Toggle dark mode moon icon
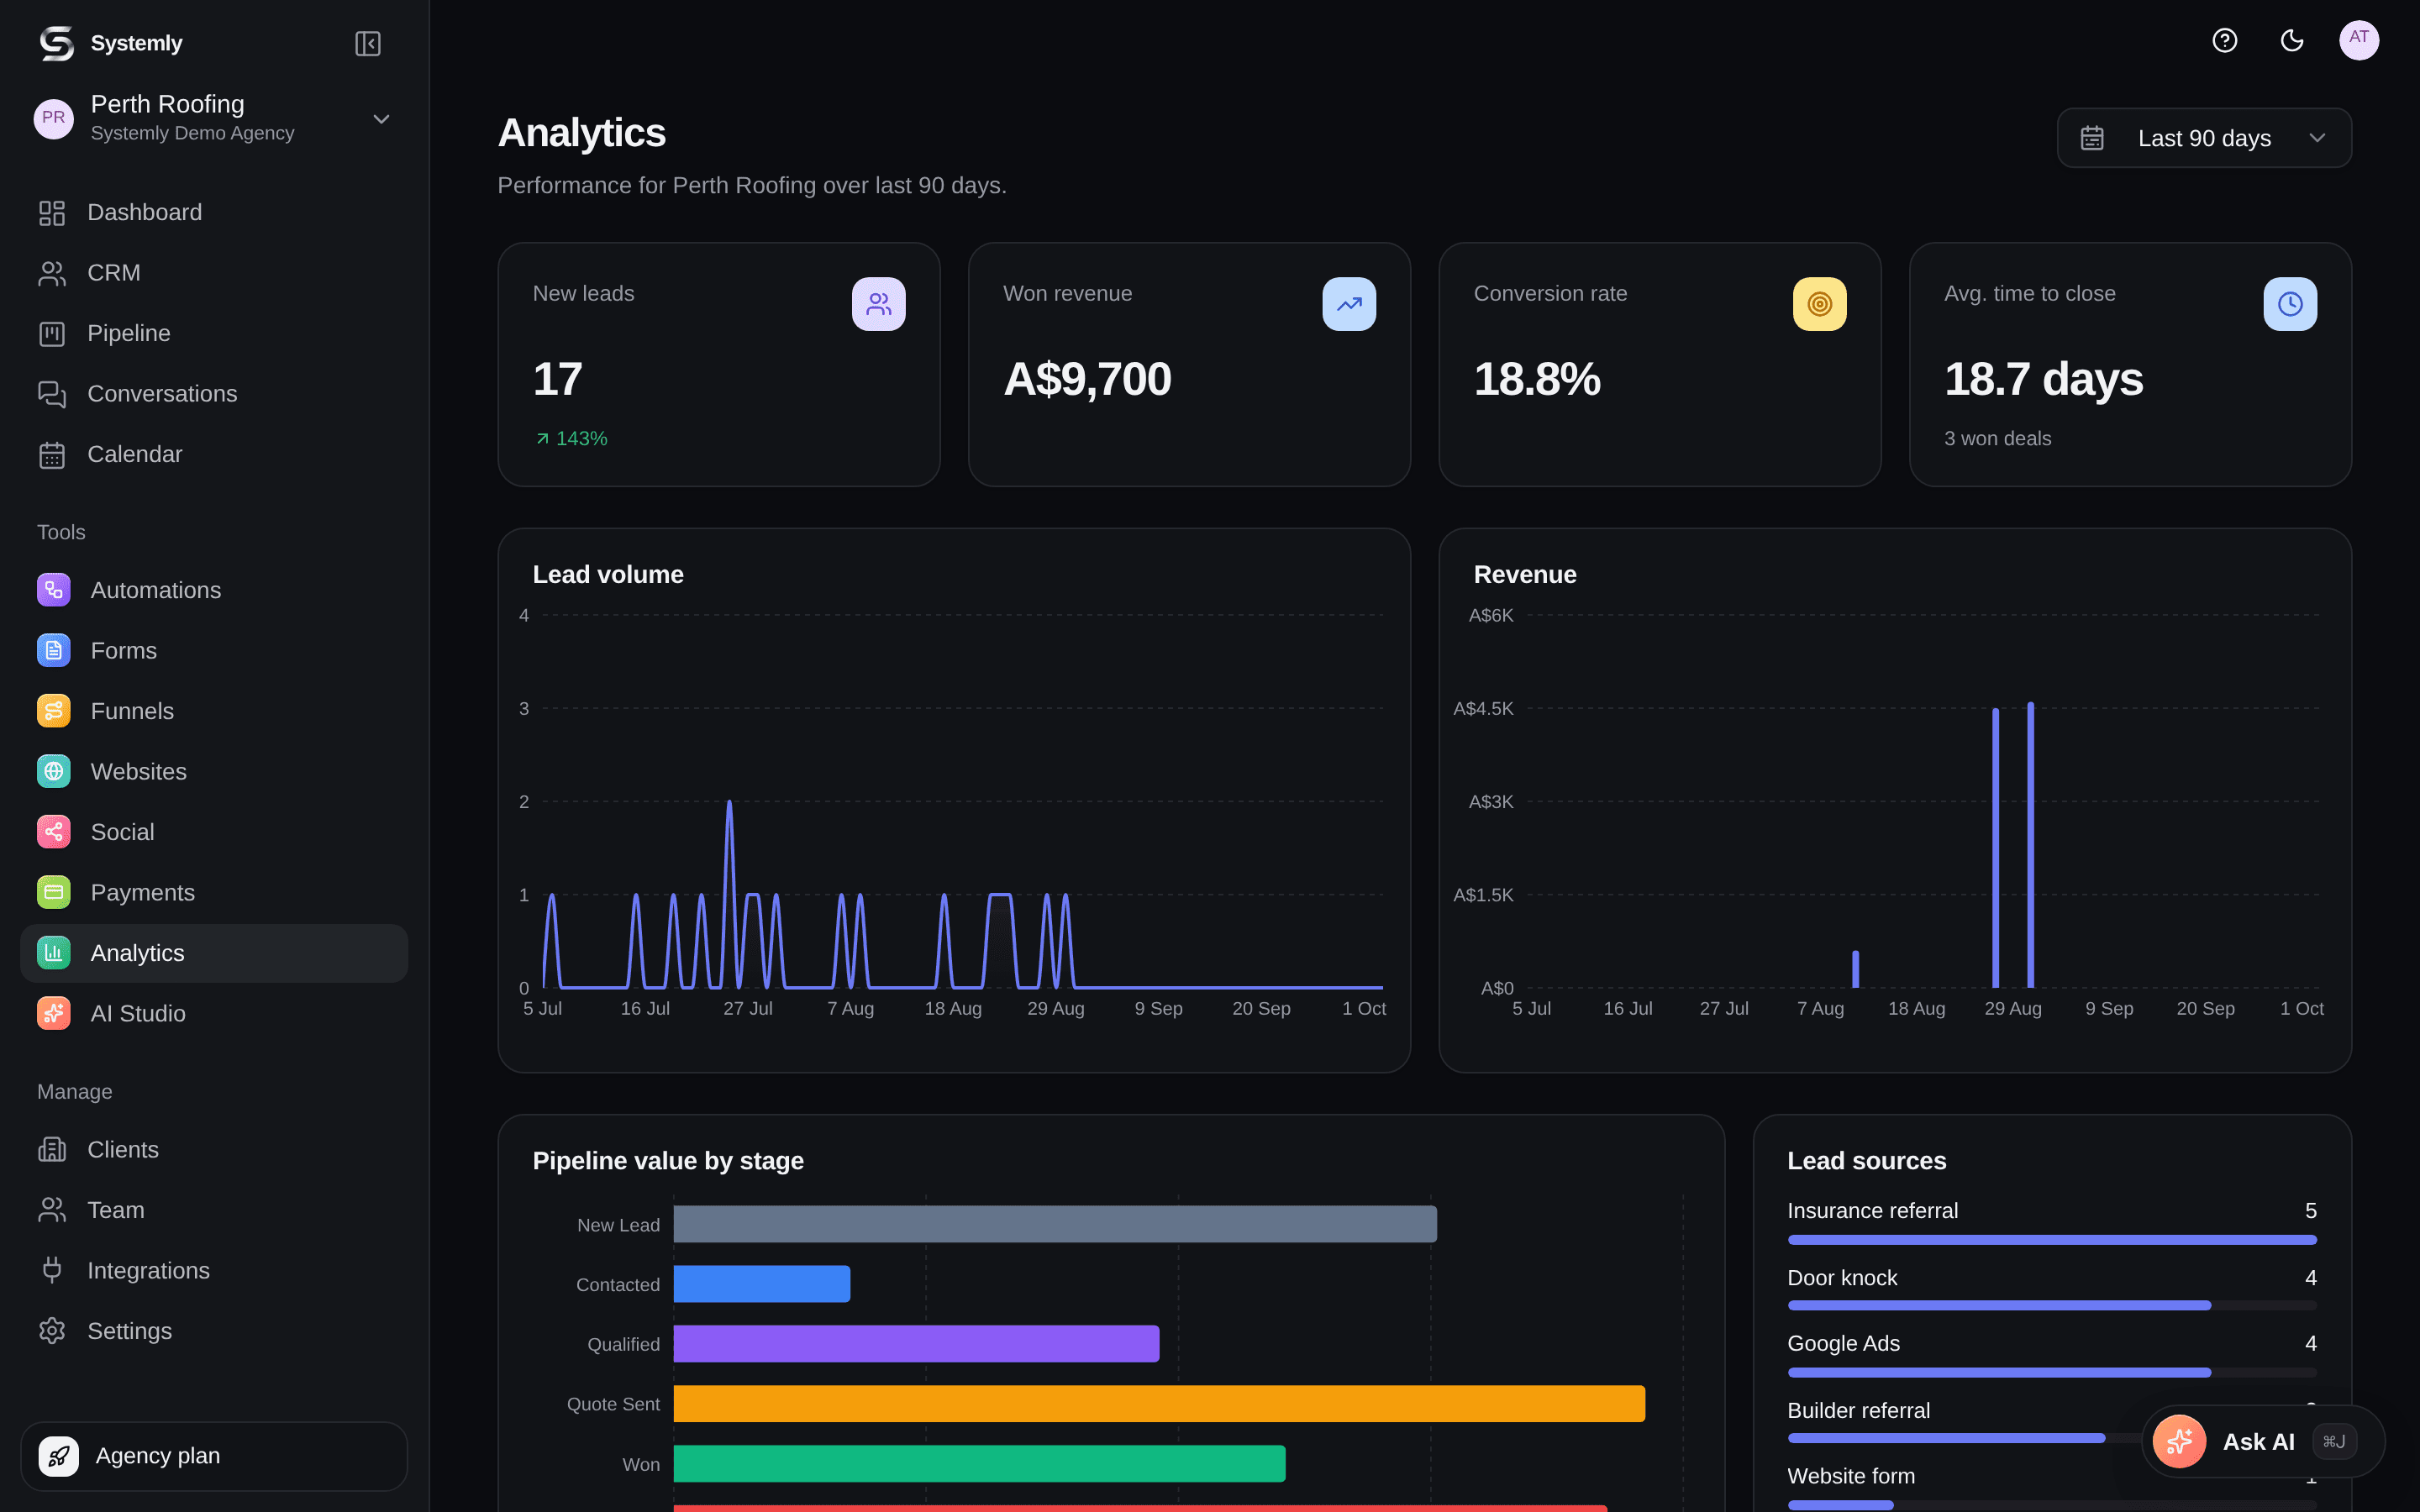The image size is (2420, 1512). 2291,40
